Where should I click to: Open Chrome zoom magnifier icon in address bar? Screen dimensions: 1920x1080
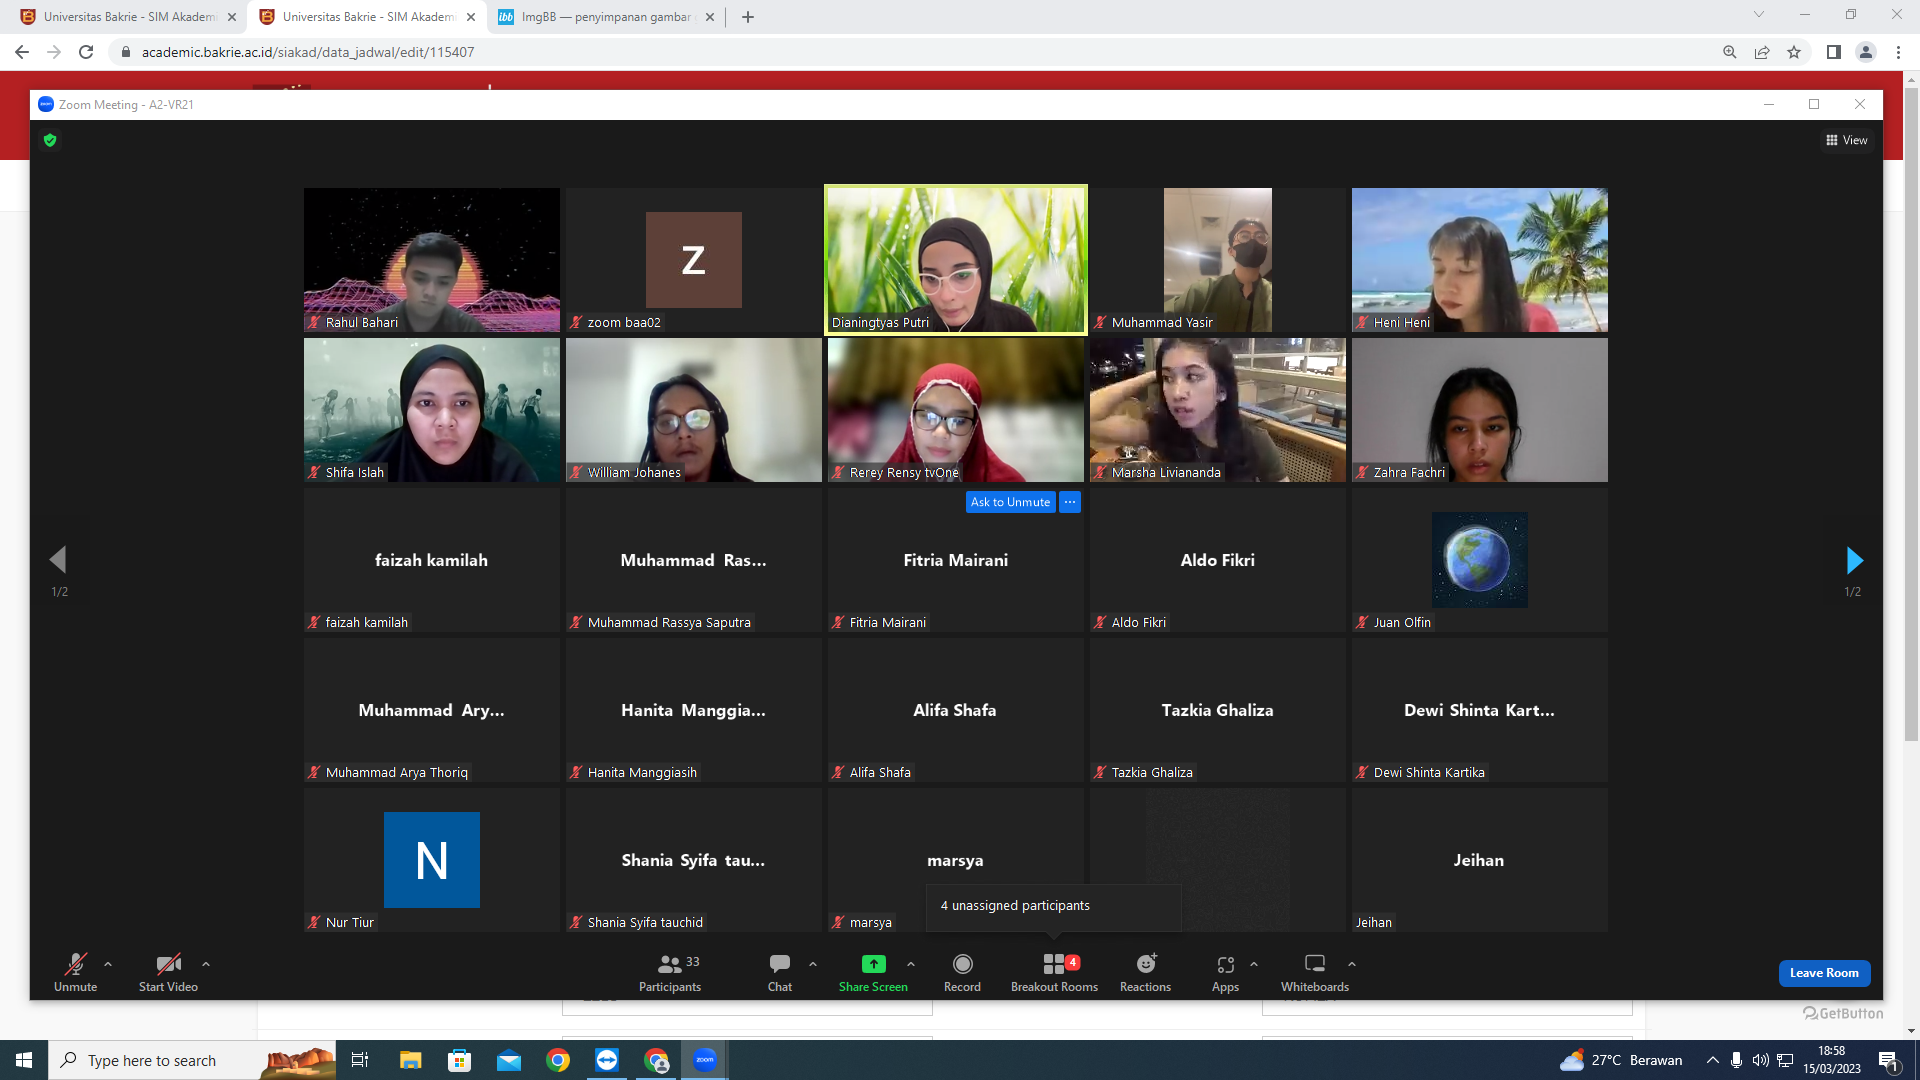pyautogui.click(x=1730, y=52)
